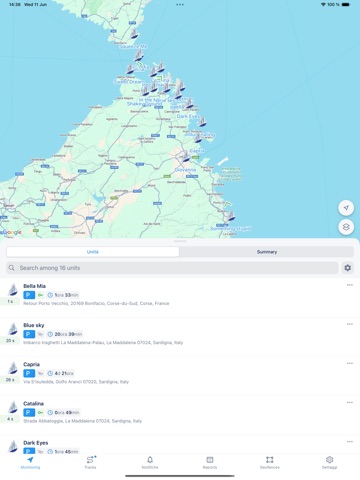This screenshot has height=480, width=360.
Task: Open unit list settings gear
Action: (348, 268)
